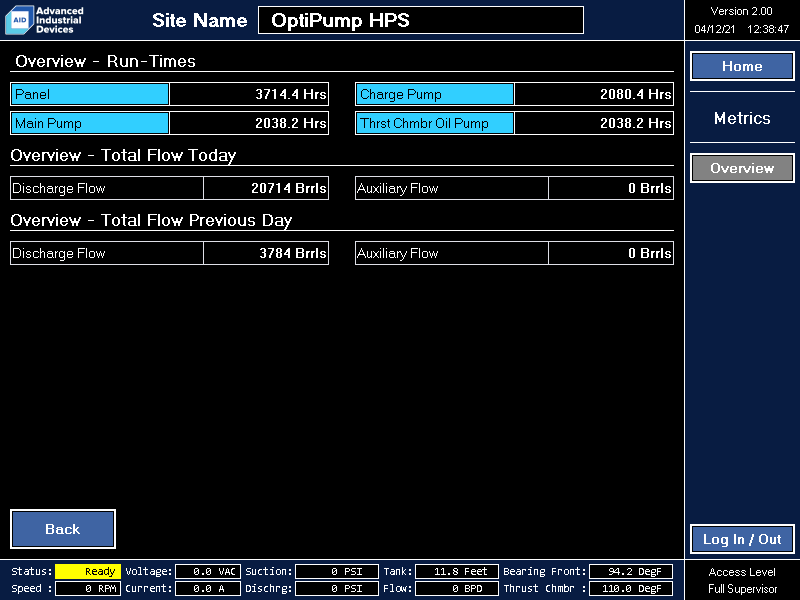Image resolution: width=800 pixels, height=600 pixels.
Task: Click the Main Pump value 2038.2 Hrs
Action: (249, 123)
